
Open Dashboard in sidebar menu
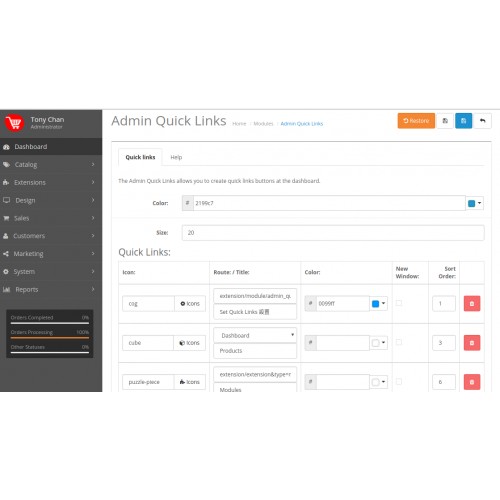pyautogui.click(x=51, y=147)
